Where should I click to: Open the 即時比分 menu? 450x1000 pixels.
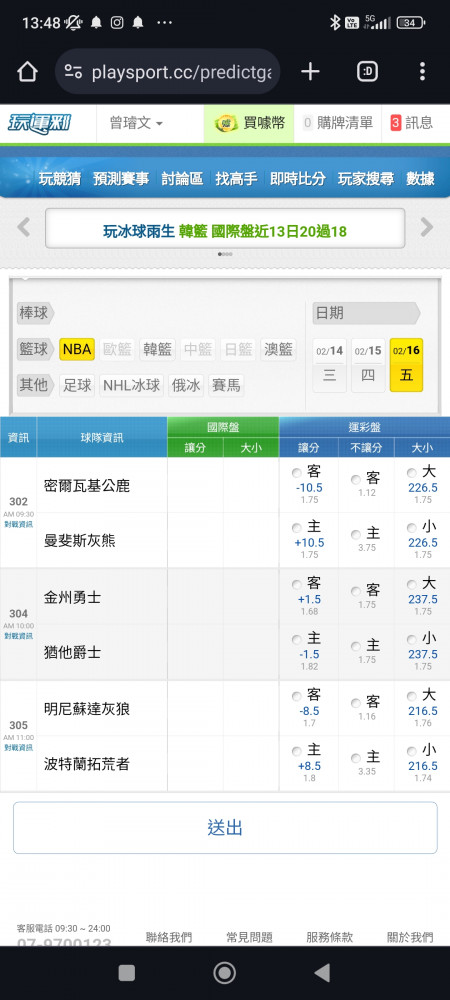298,179
